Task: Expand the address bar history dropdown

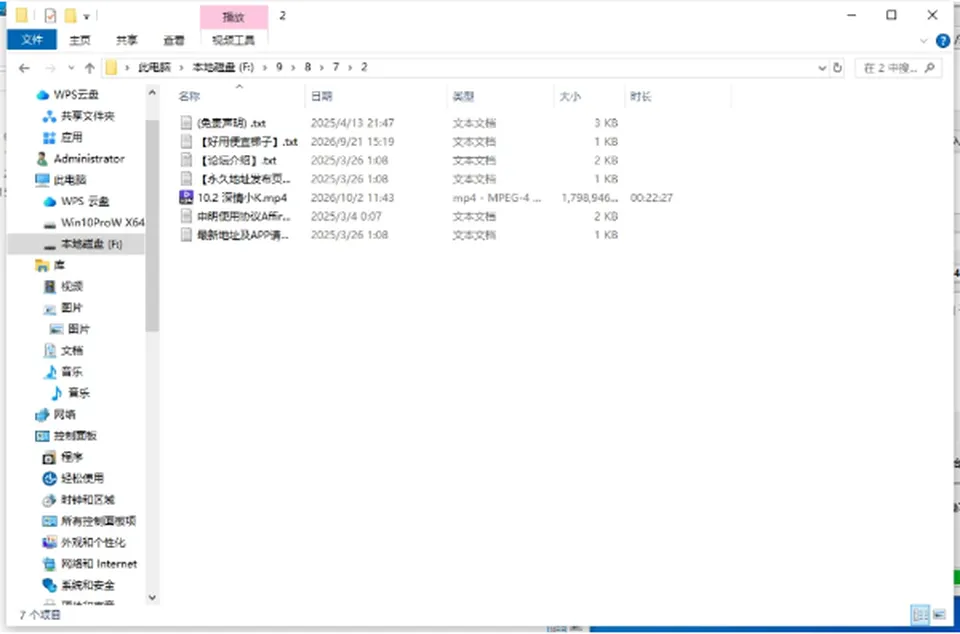Action: 822,67
